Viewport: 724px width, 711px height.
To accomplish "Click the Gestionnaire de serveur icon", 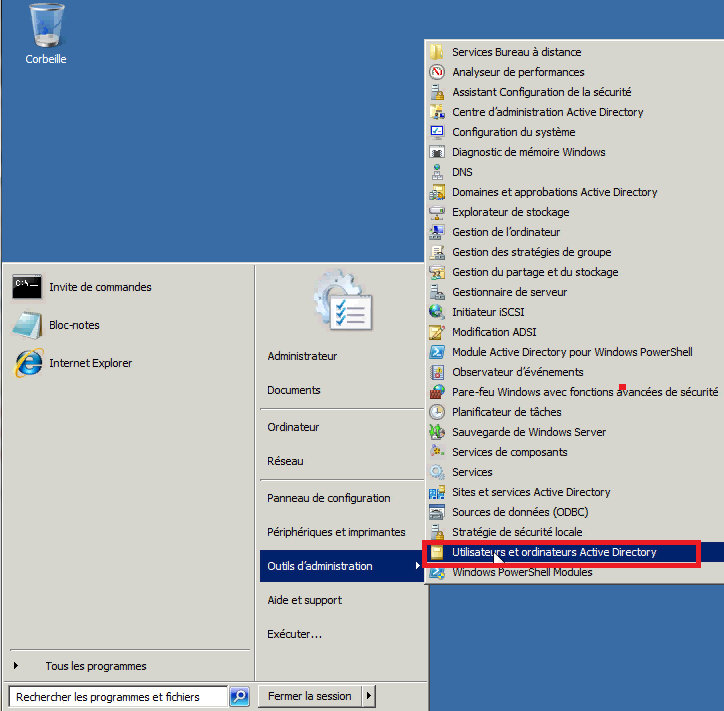I will tap(437, 292).
